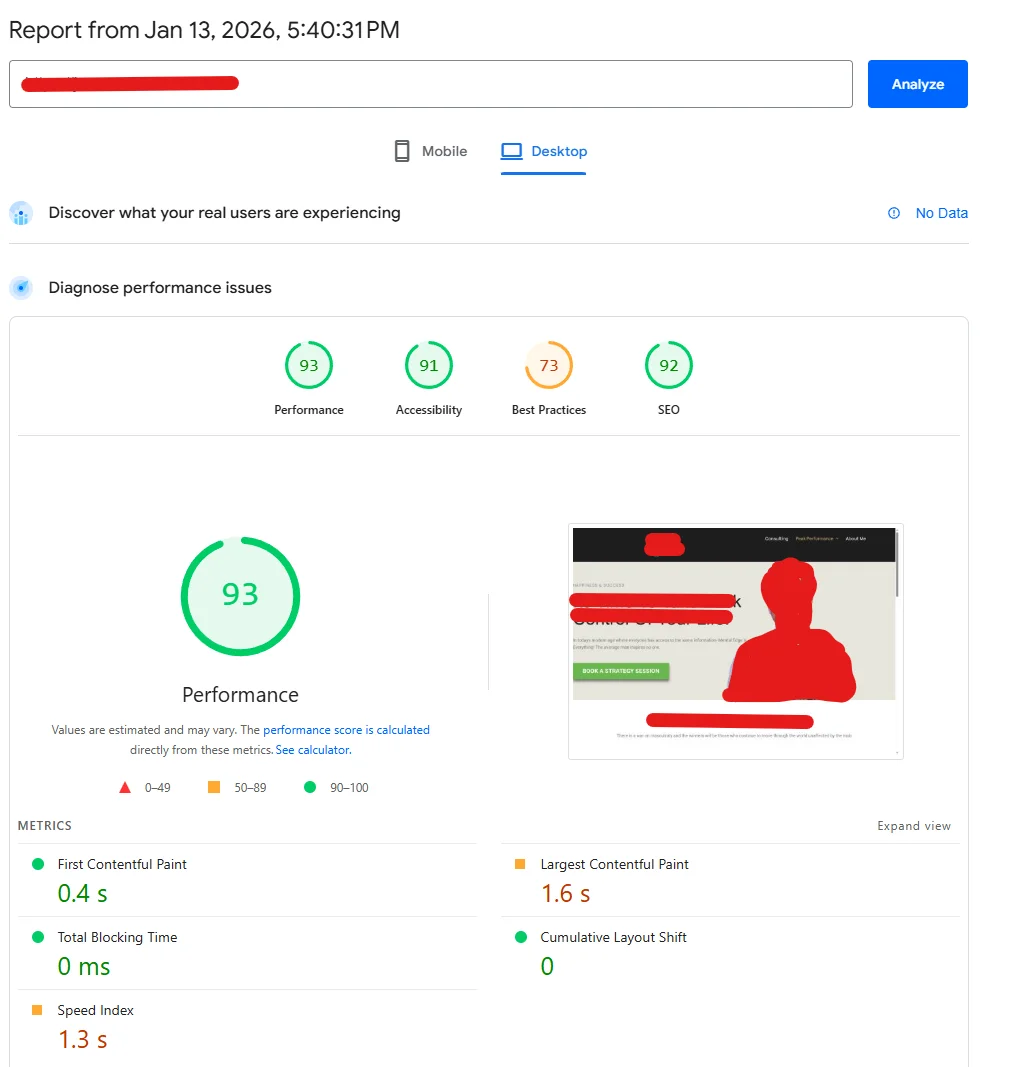The width and height of the screenshot is (1014, 1067).
Task: Click the SEO score circle showing 92
Action: (x=668, y=365)
